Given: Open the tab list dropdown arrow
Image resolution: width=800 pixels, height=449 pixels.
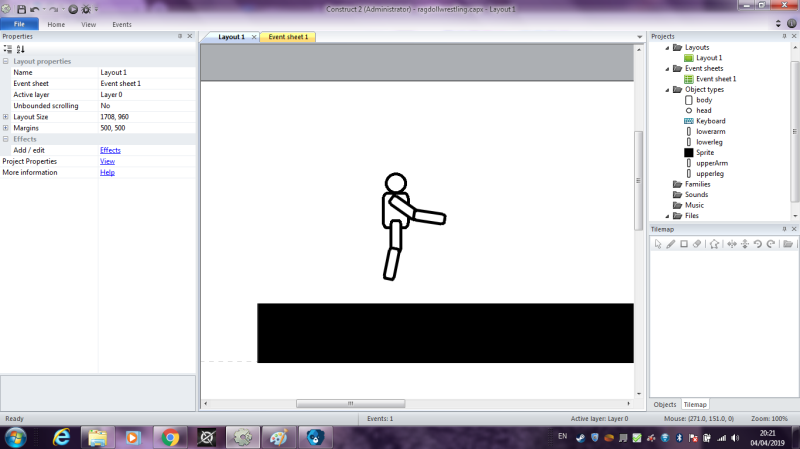Looking at the screenshot, I should (639, 37).
